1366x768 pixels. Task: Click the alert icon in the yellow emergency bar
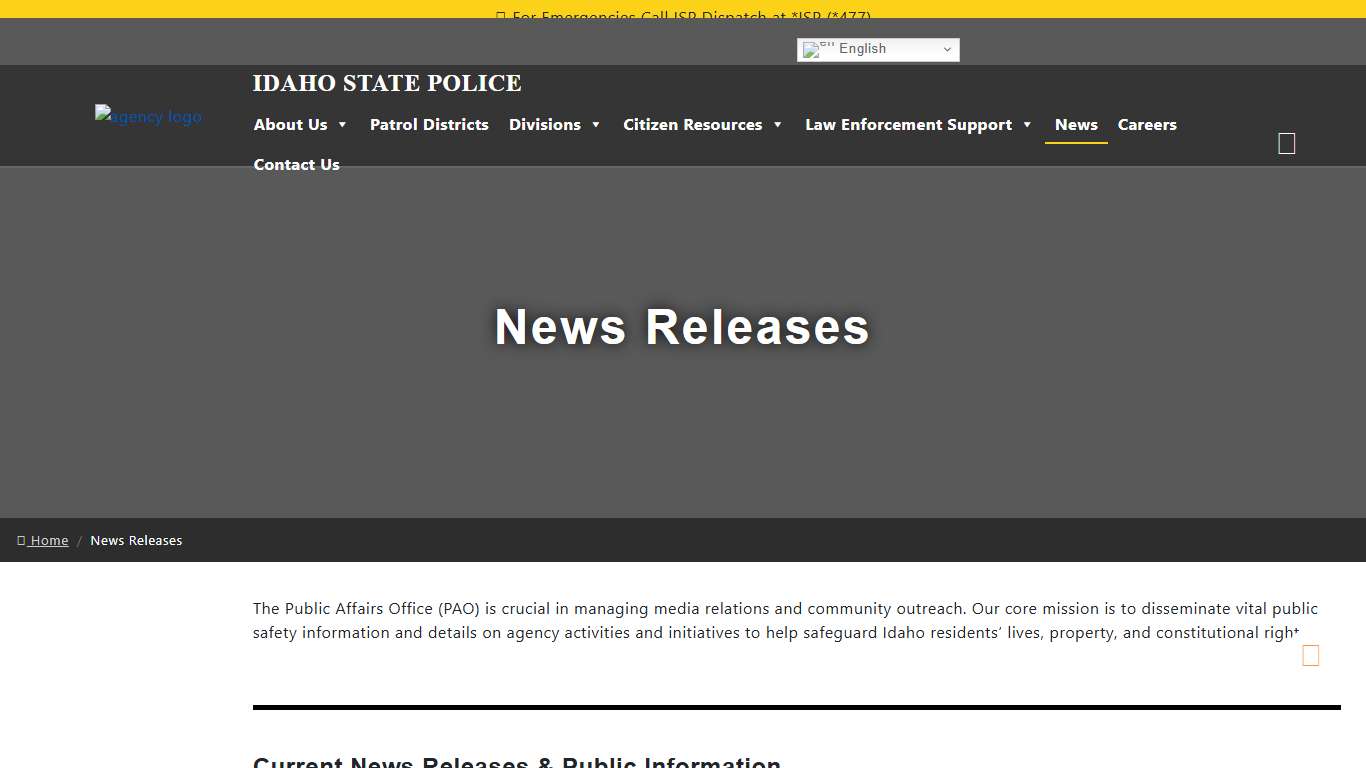pyautogui.click(x=500, y=17)
